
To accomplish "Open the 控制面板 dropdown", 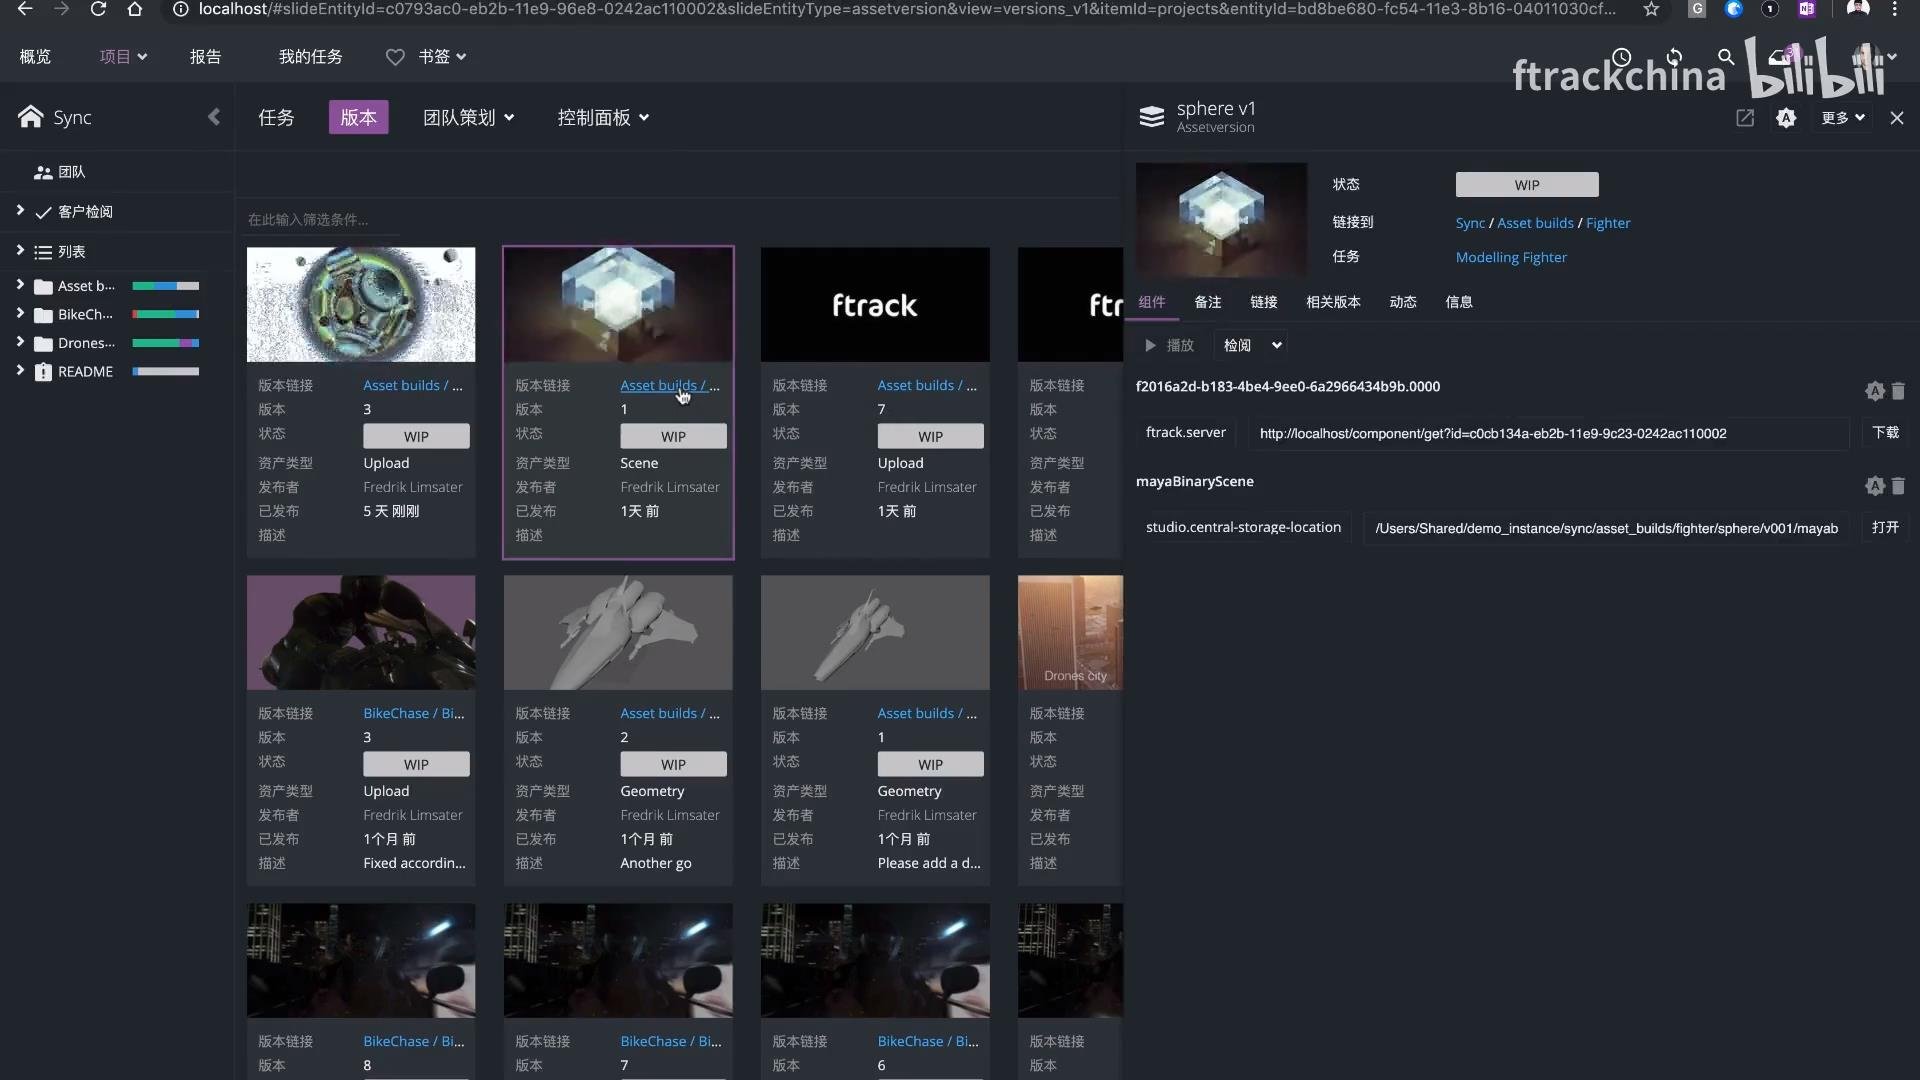I will tap(603, 117).
